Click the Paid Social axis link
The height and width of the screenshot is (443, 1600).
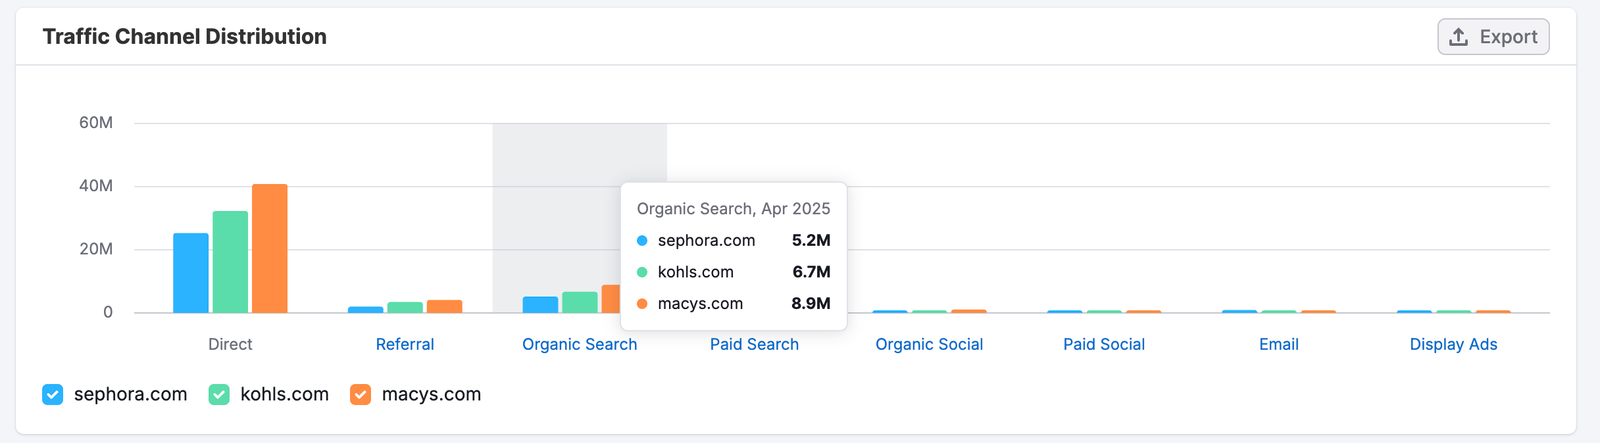(x=1104, y=344)
